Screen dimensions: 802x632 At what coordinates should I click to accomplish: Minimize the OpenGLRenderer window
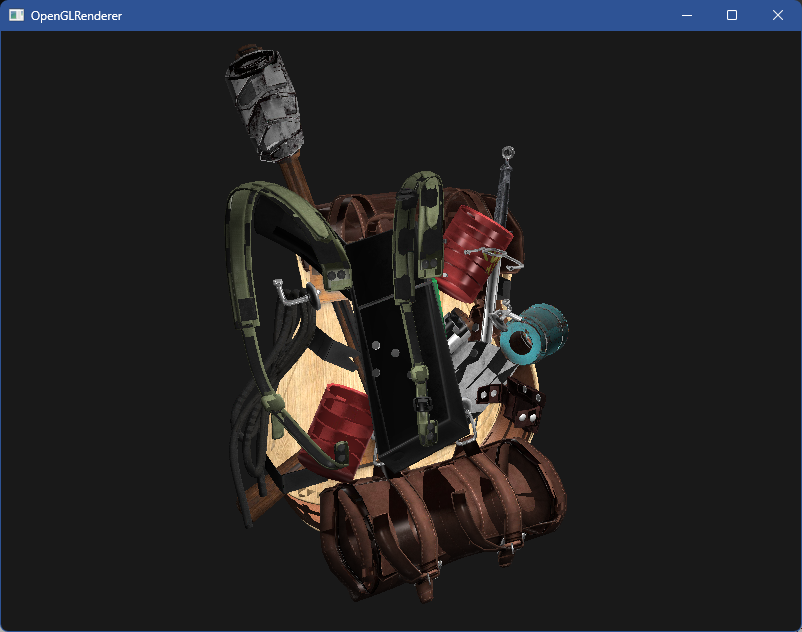point(687,15)
